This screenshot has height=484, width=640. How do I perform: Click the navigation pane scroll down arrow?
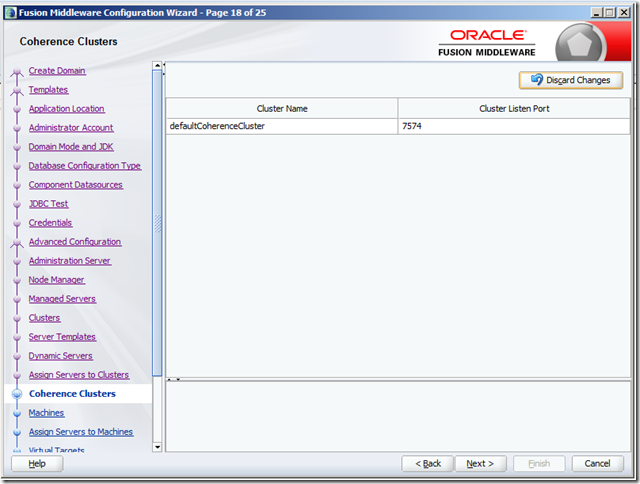[157, 447]
